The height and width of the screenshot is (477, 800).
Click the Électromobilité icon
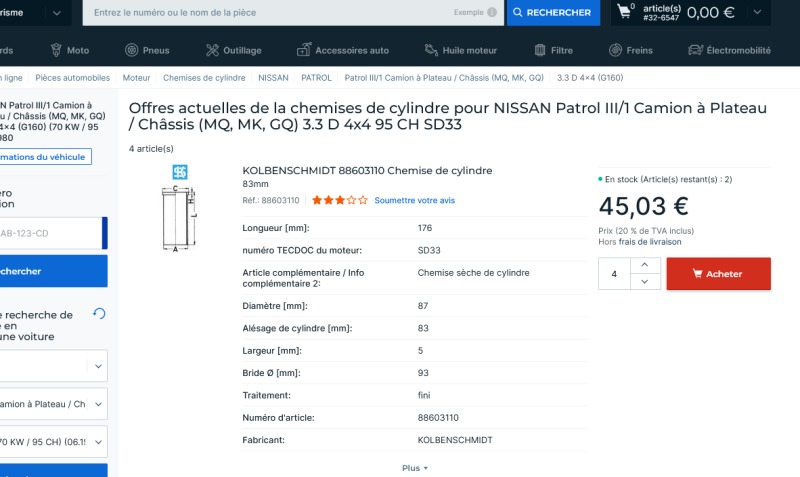(696, 50)
